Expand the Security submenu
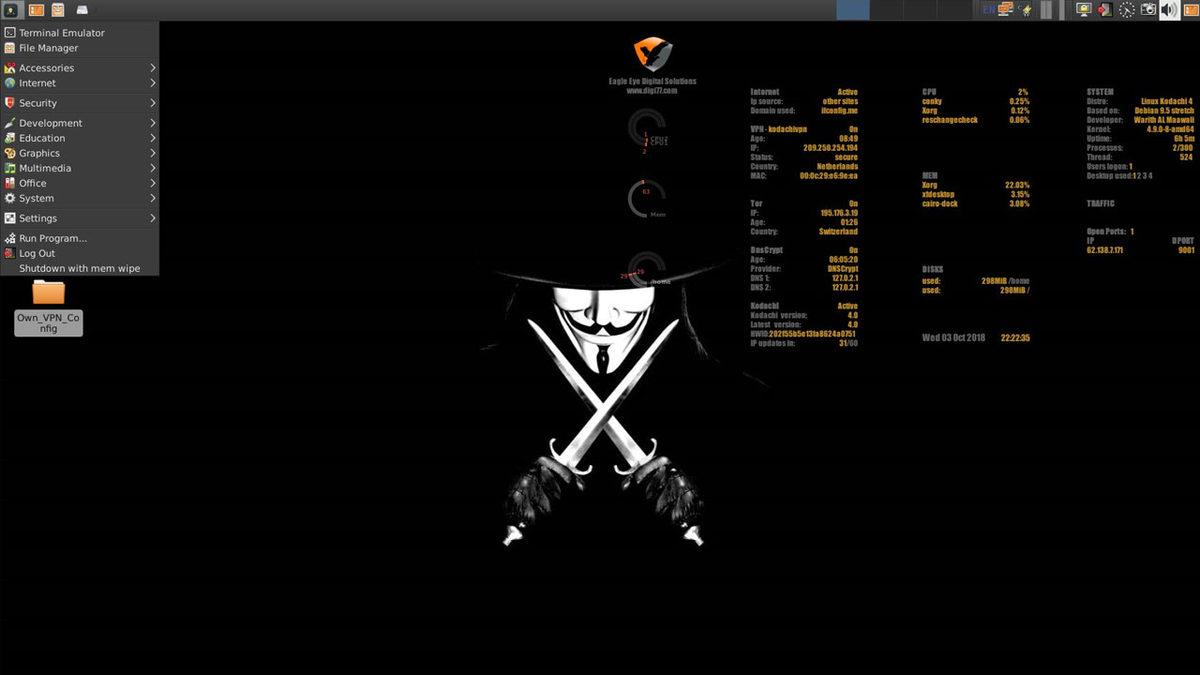The width and height of the screenshot is (1200, 675). click(x=40, y=103)
